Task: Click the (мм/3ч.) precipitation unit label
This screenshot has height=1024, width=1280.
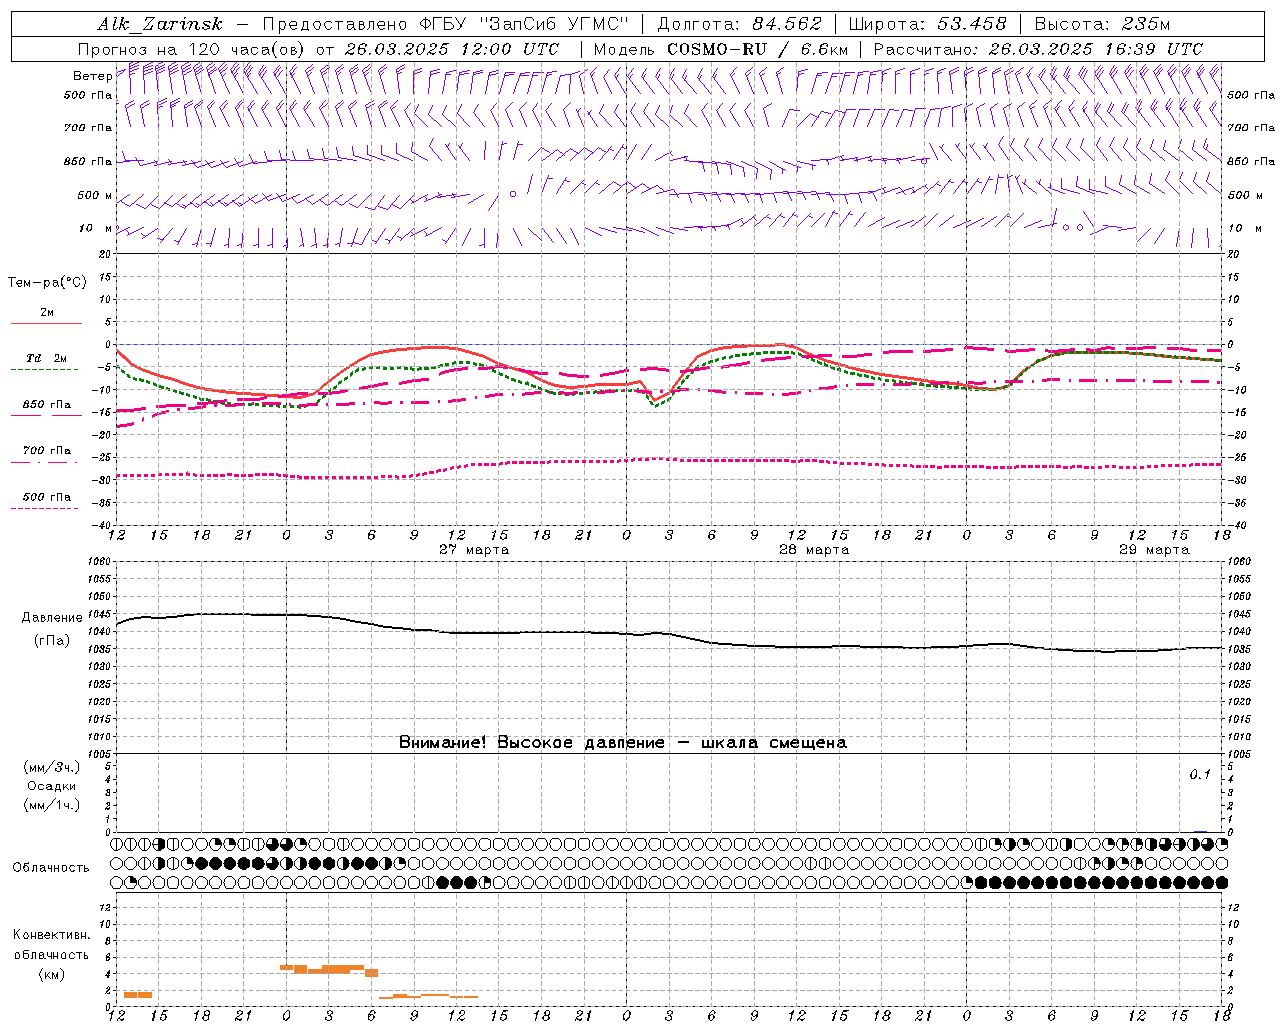Action: (x=52, y=767)
